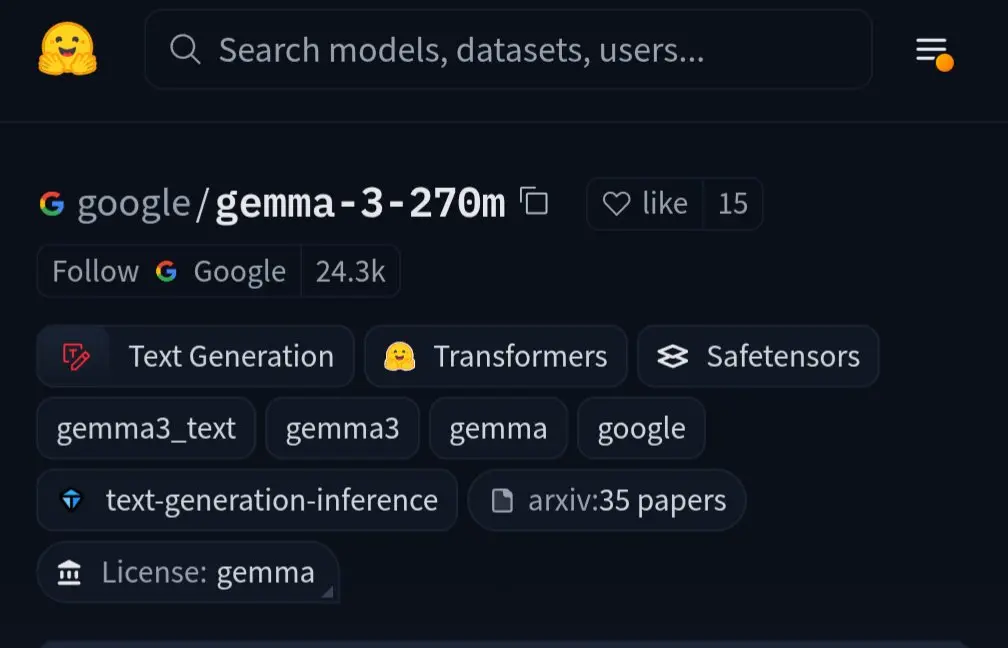Click the gemma3 tag
This screenshot has width=1008, height=648.
(342, 428)
